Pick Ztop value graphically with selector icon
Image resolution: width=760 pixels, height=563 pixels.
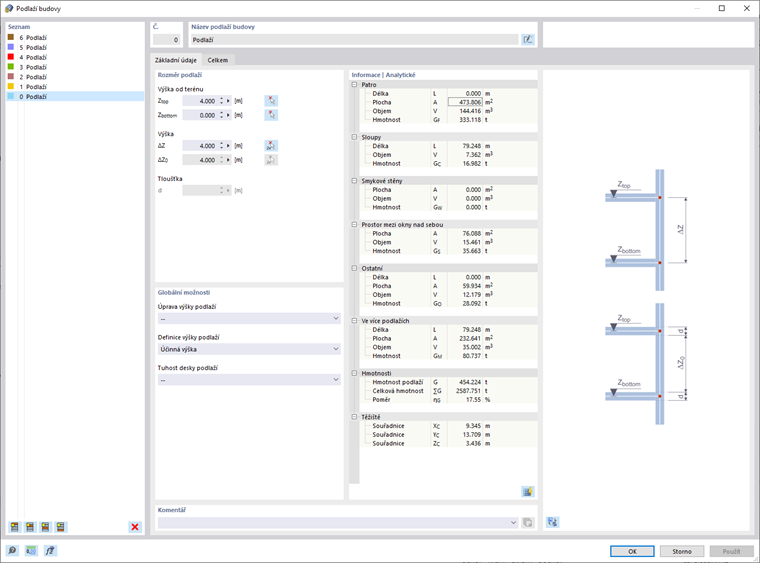(271, 101)
